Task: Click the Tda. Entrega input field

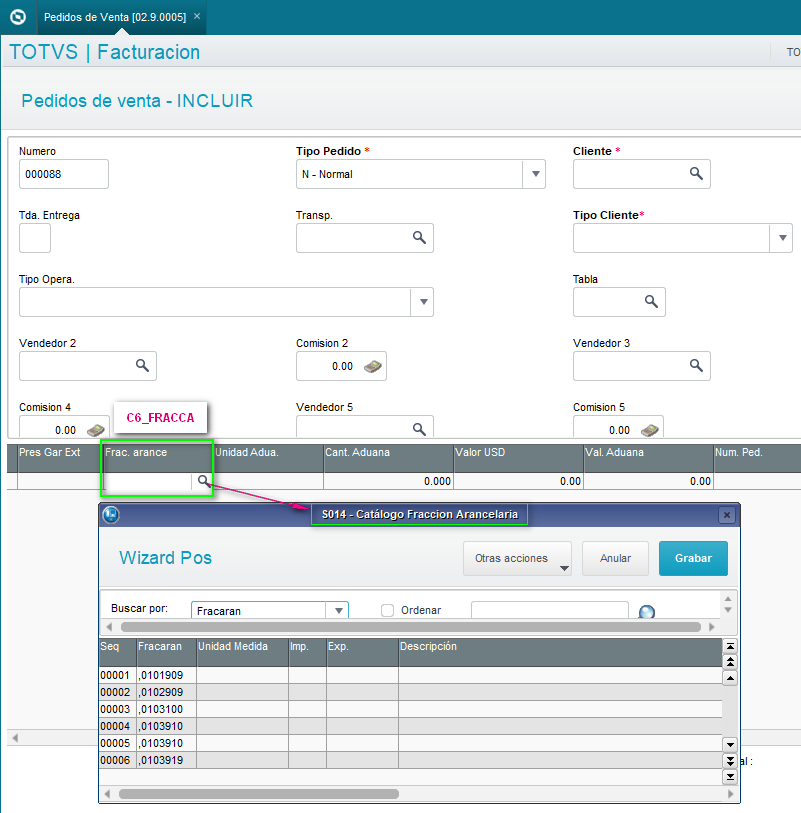Action: 35,238
